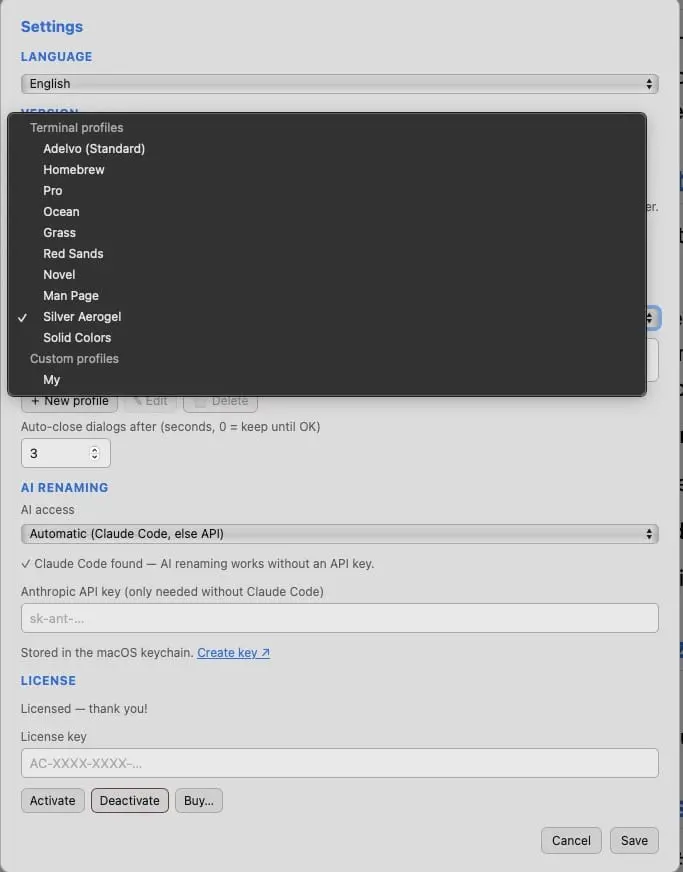683x872 pixels.
Task: Click the License key input field
Action: coord(339,763)
